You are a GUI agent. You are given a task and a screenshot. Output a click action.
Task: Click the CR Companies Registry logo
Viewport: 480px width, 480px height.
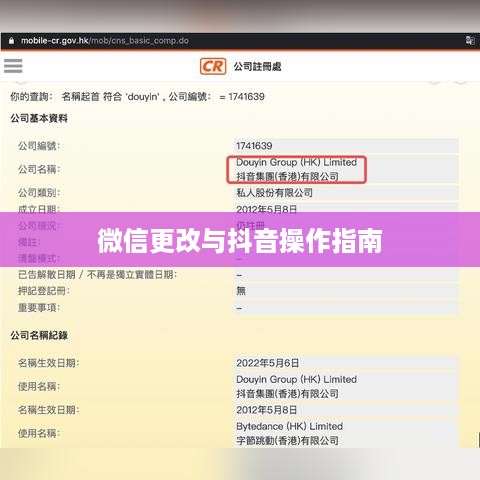[x=213, y=66]
